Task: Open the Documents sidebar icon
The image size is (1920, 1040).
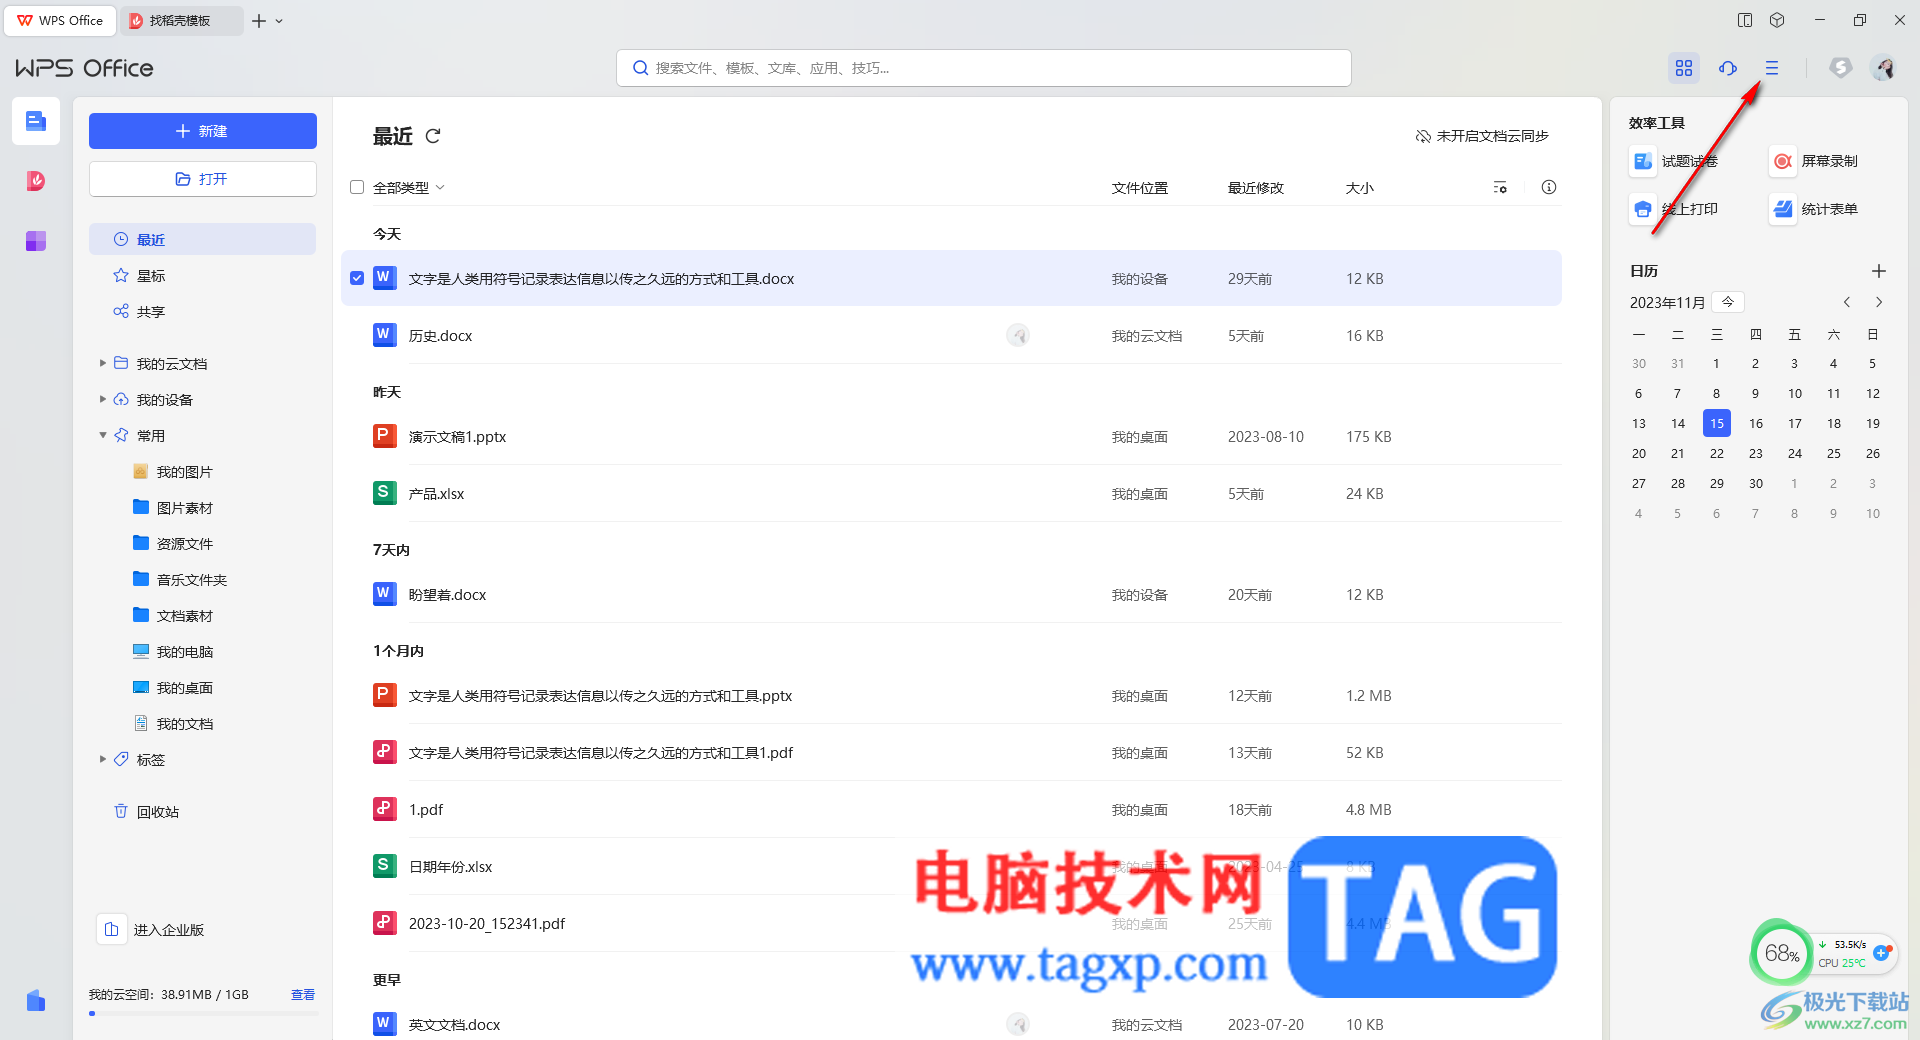Action: [36, 121]
